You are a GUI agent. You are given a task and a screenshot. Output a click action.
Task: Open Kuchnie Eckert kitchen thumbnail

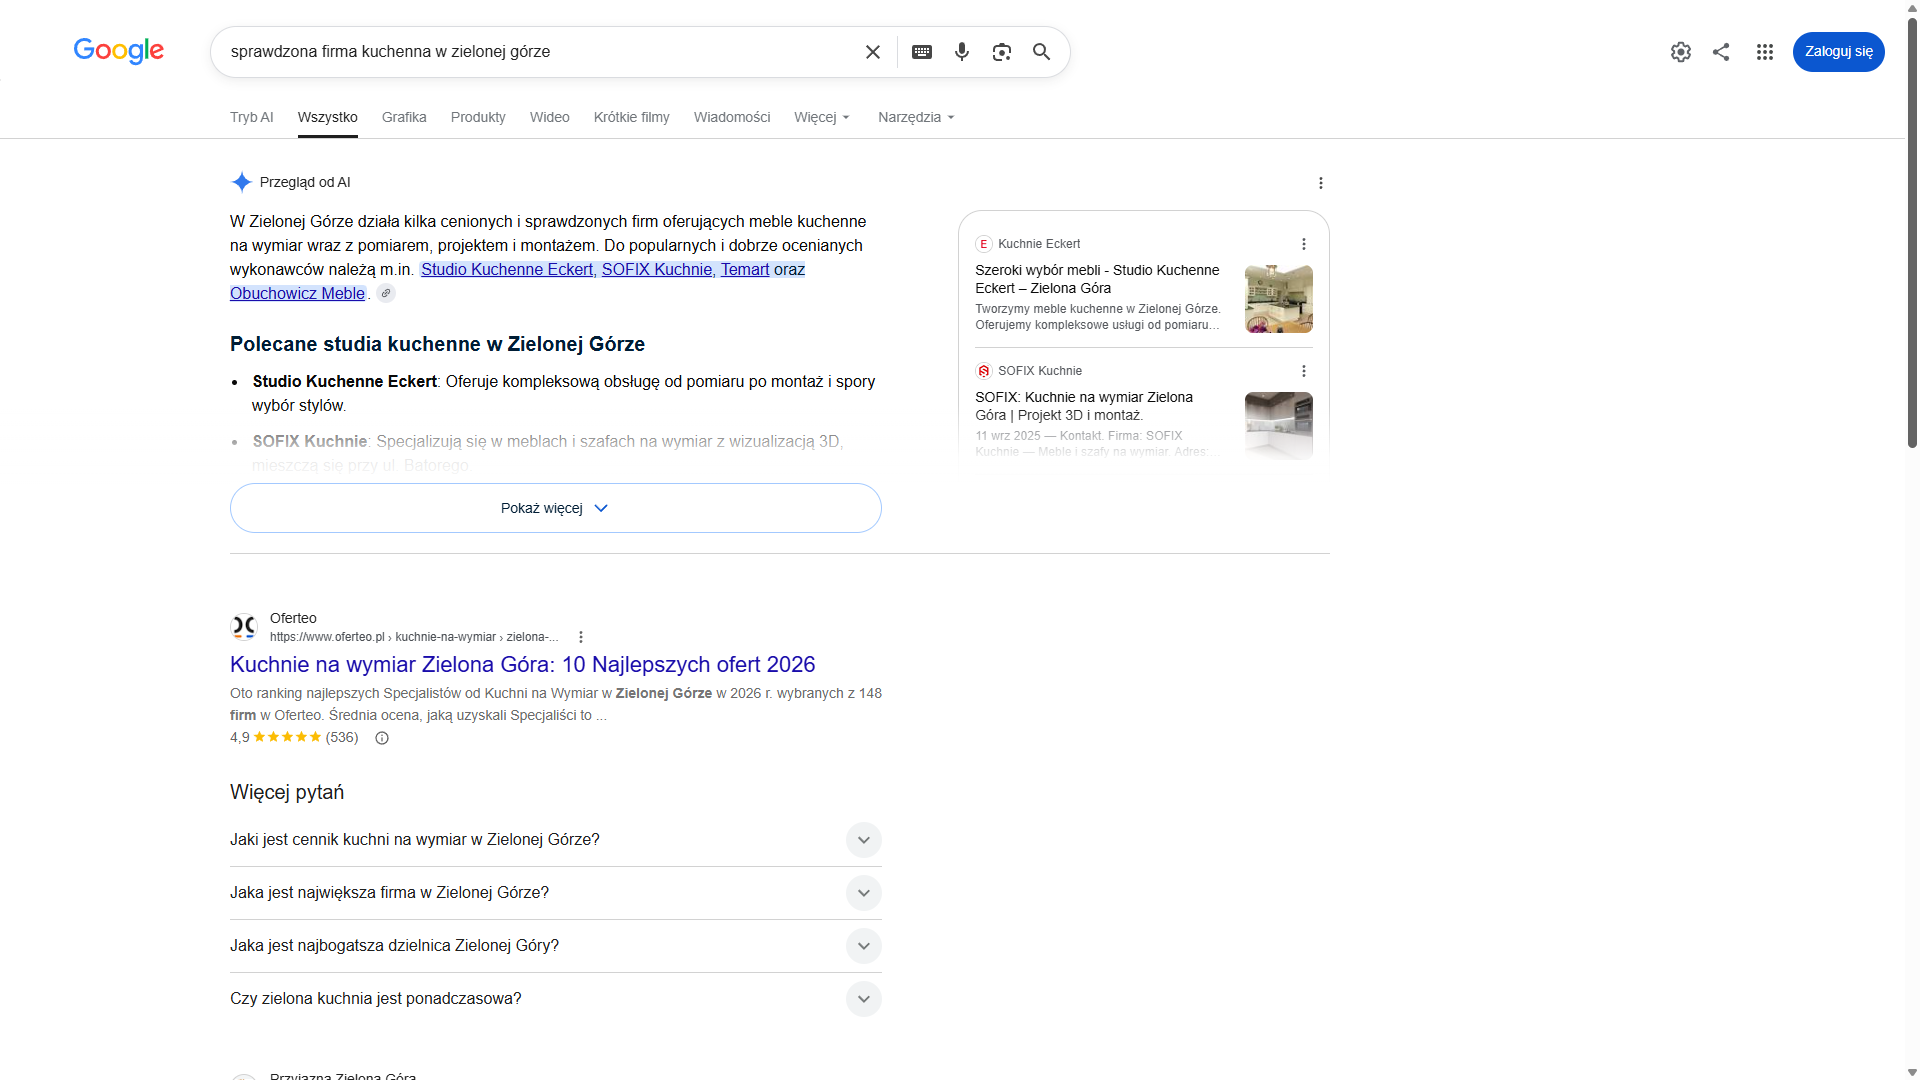click(x=1279, y=299)
